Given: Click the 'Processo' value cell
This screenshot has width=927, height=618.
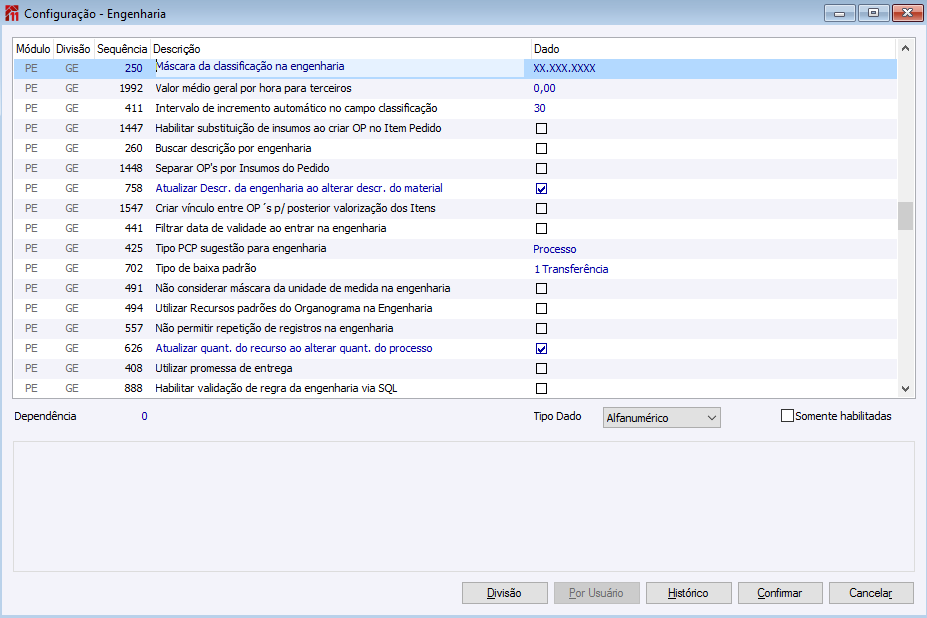Looking at the screenshot, I should (555, 249).
